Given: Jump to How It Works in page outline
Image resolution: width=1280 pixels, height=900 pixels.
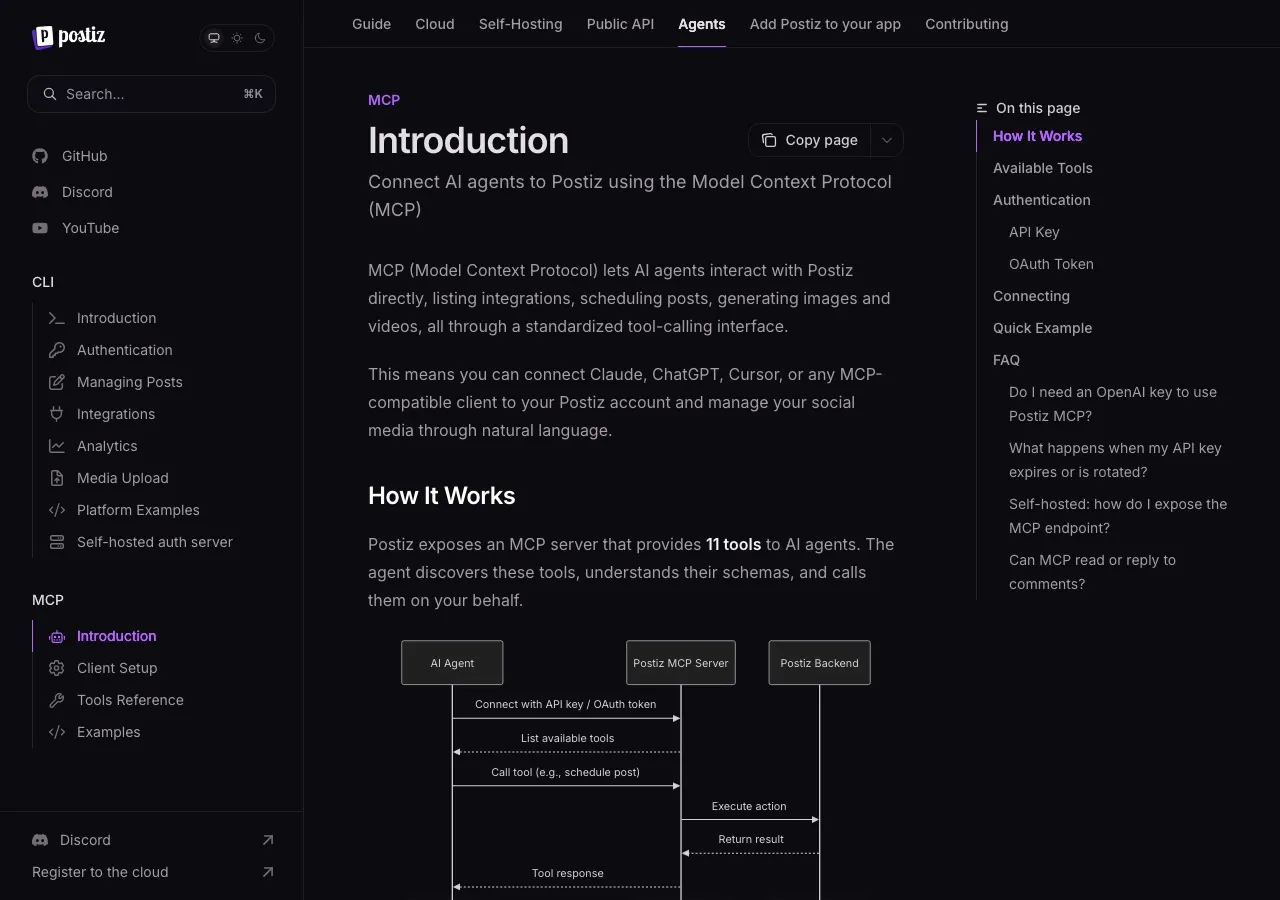Looking at the screenshot, I should (1037, 136).
